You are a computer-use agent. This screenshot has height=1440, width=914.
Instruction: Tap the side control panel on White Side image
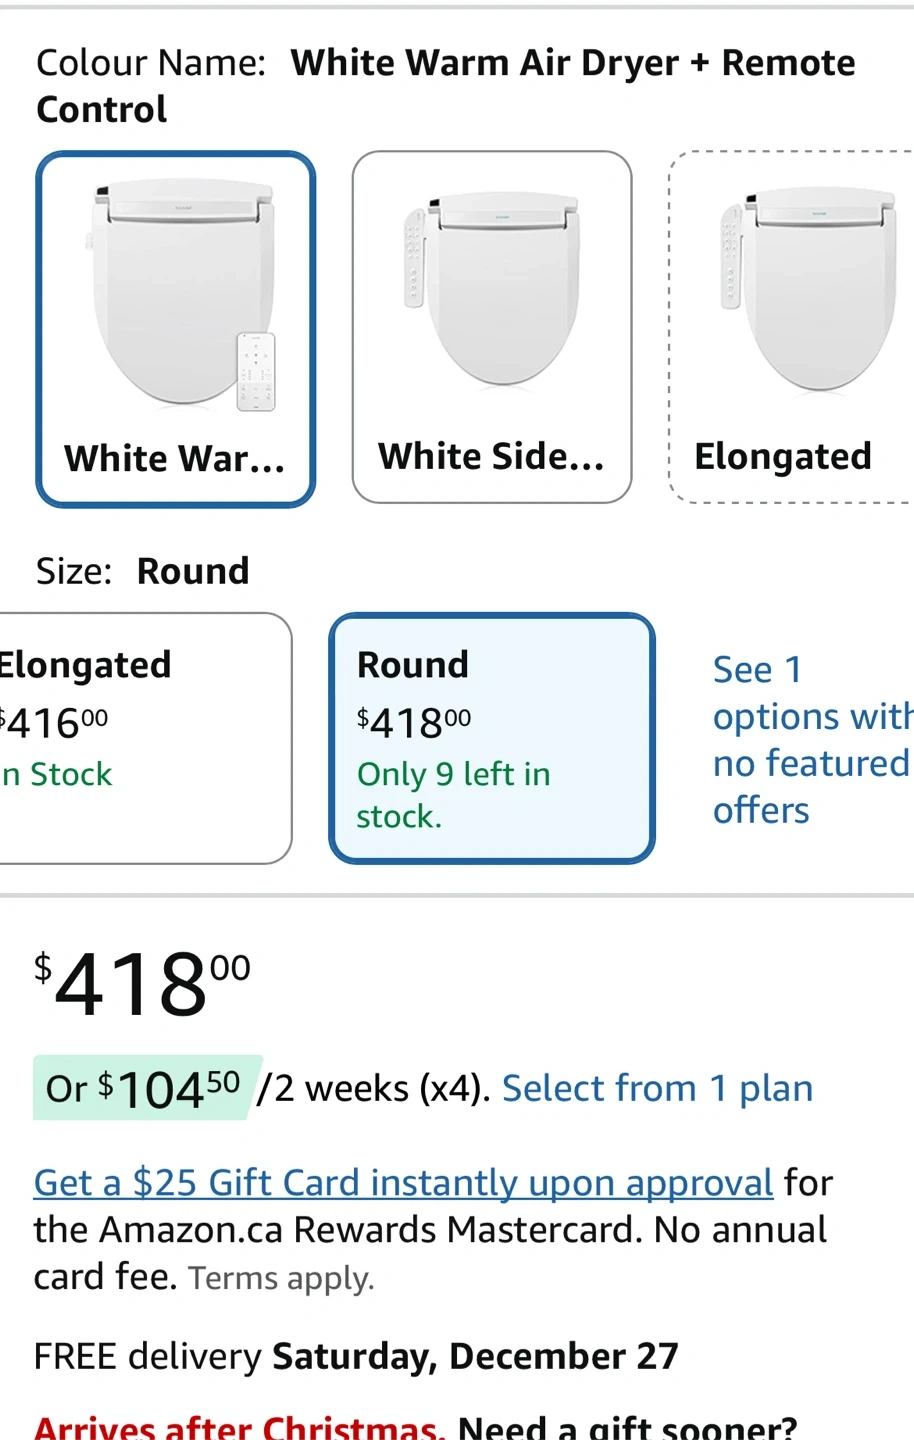[x=414, y=258]
